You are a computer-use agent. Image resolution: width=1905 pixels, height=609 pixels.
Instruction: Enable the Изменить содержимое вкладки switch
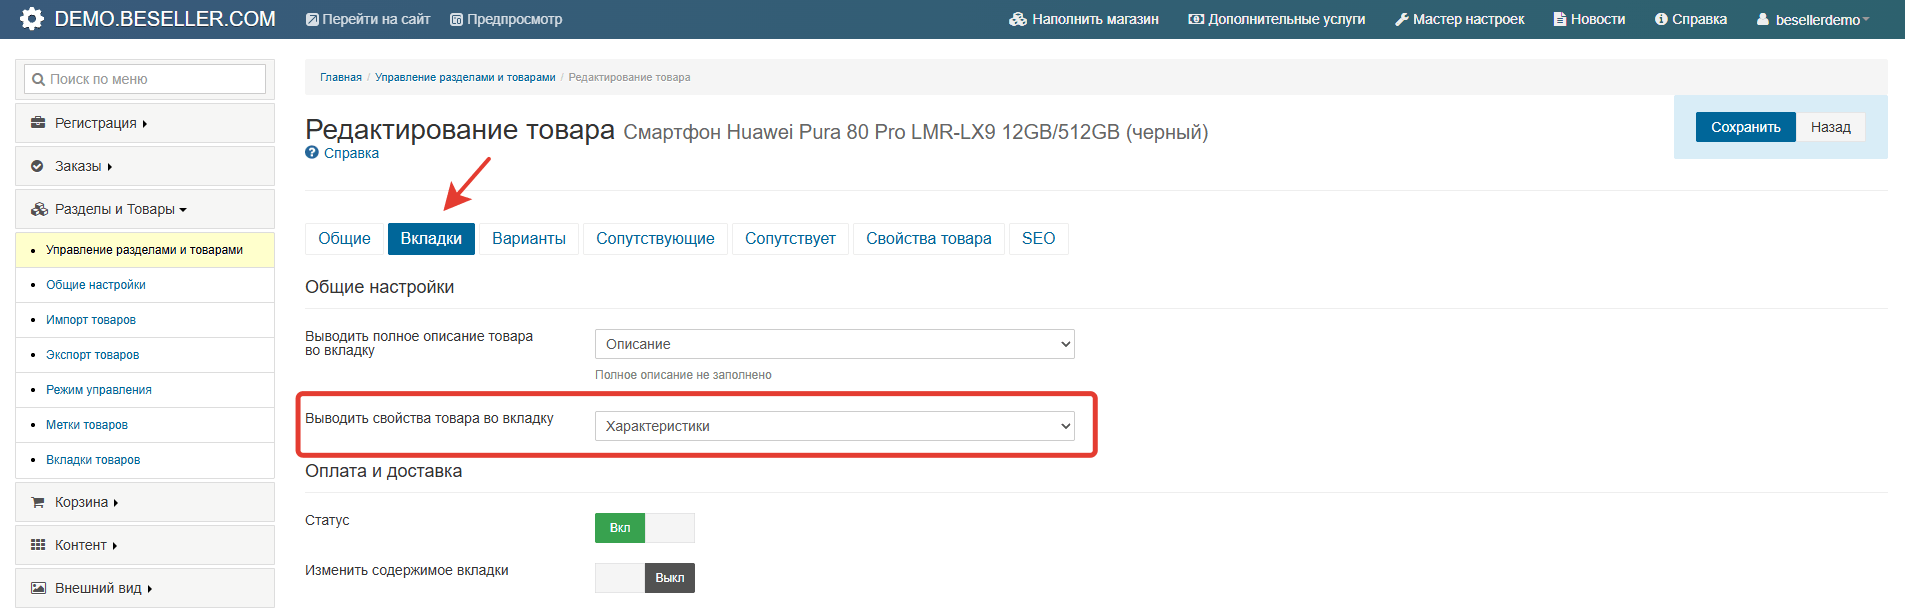click(645, 578)
